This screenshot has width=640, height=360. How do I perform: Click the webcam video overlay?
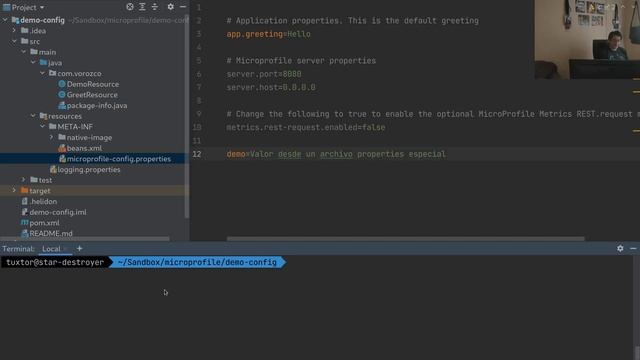pyautogui.click(x=587, y=40)
